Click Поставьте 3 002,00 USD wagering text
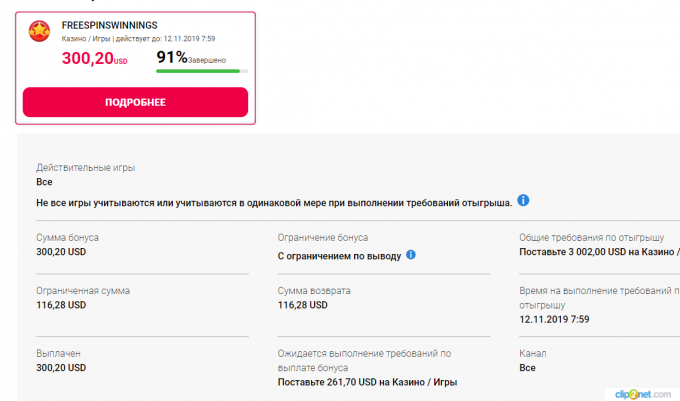 [x=599, y=252]
